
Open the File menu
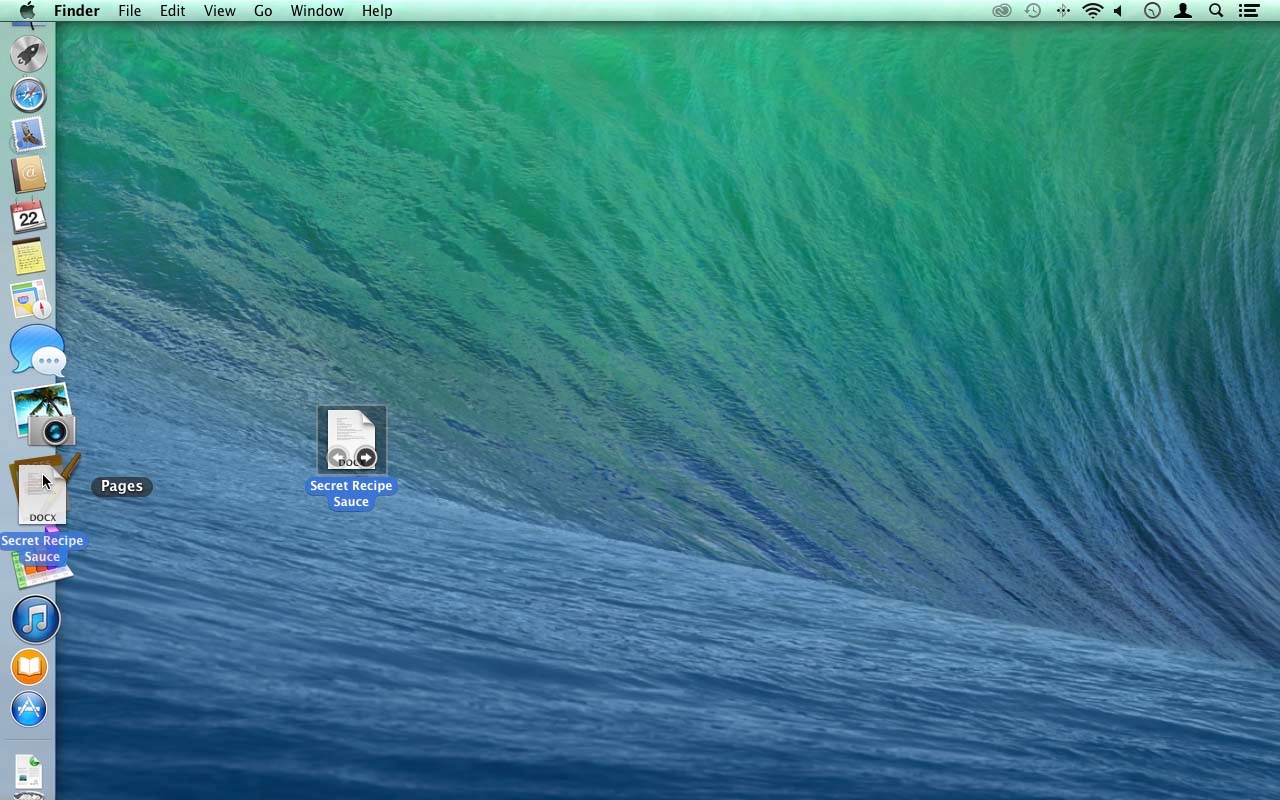coord(129,11)
